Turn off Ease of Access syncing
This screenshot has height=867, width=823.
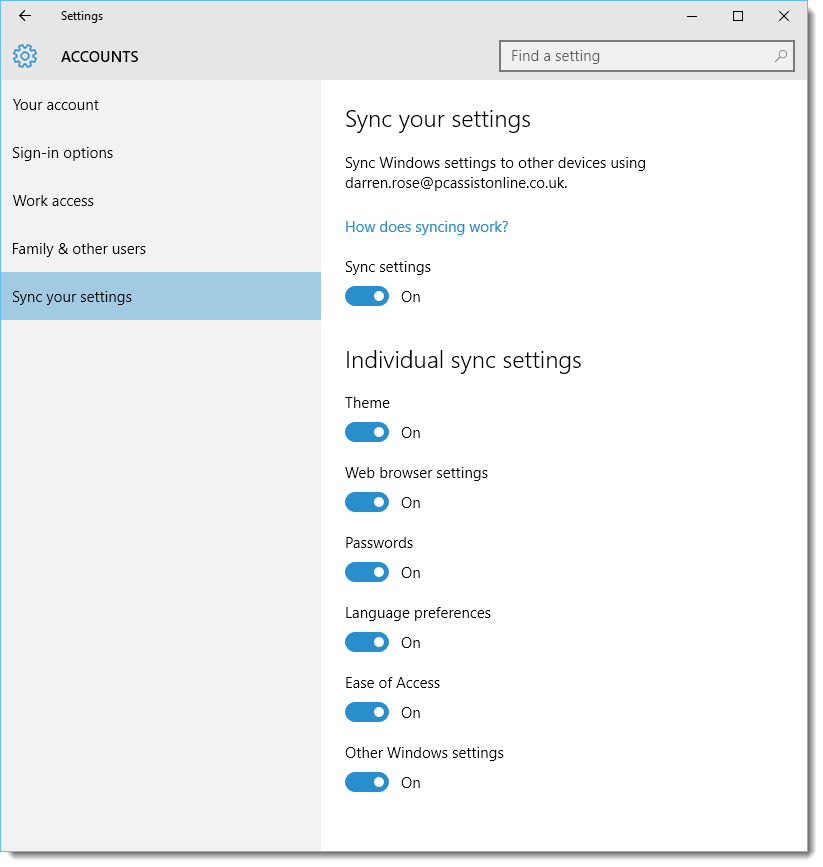tap(367, 712)
